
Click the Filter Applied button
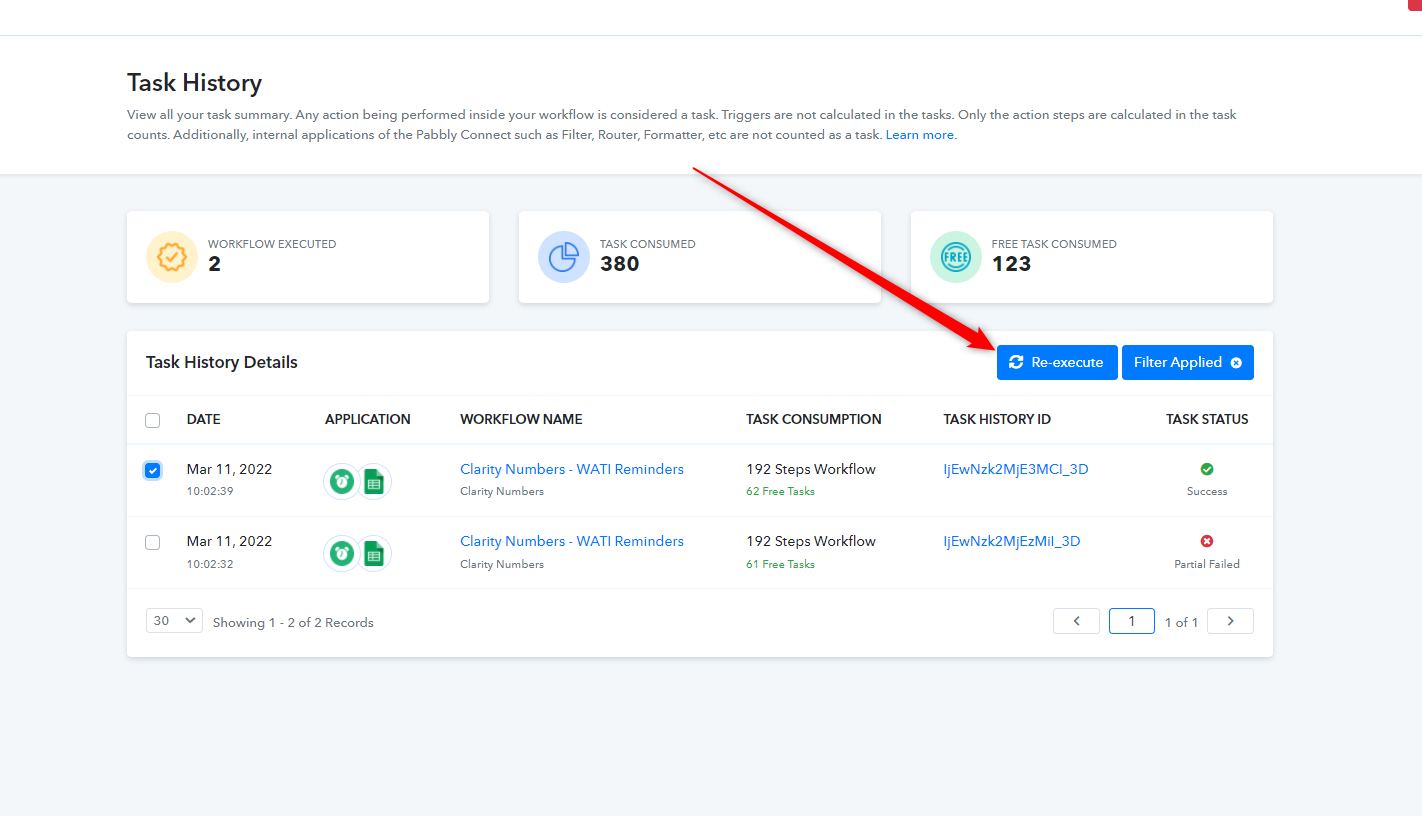click(1188, 362)
